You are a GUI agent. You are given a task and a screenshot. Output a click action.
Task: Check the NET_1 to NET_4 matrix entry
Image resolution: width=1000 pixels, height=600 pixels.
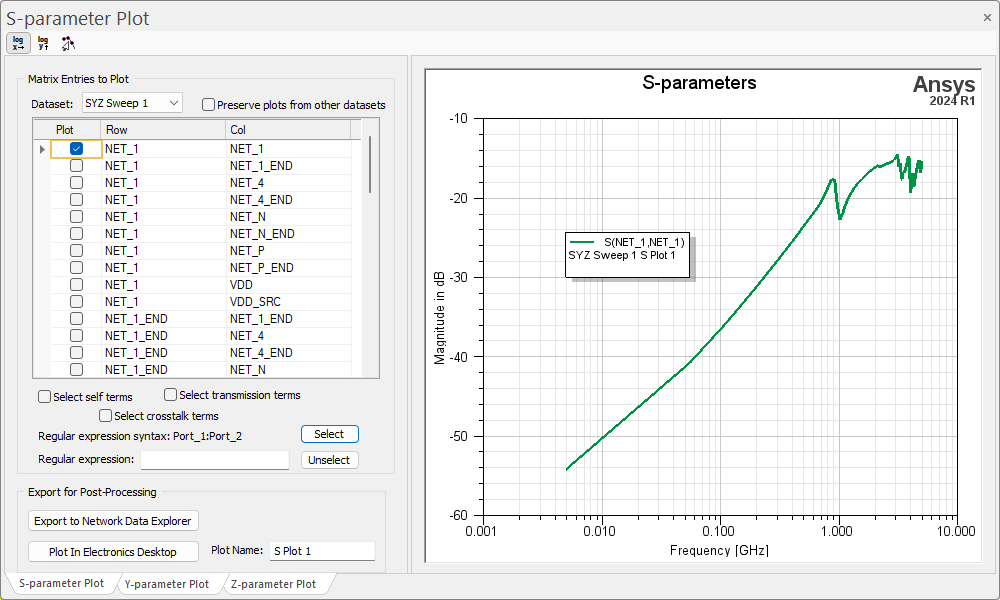point(76,182)
